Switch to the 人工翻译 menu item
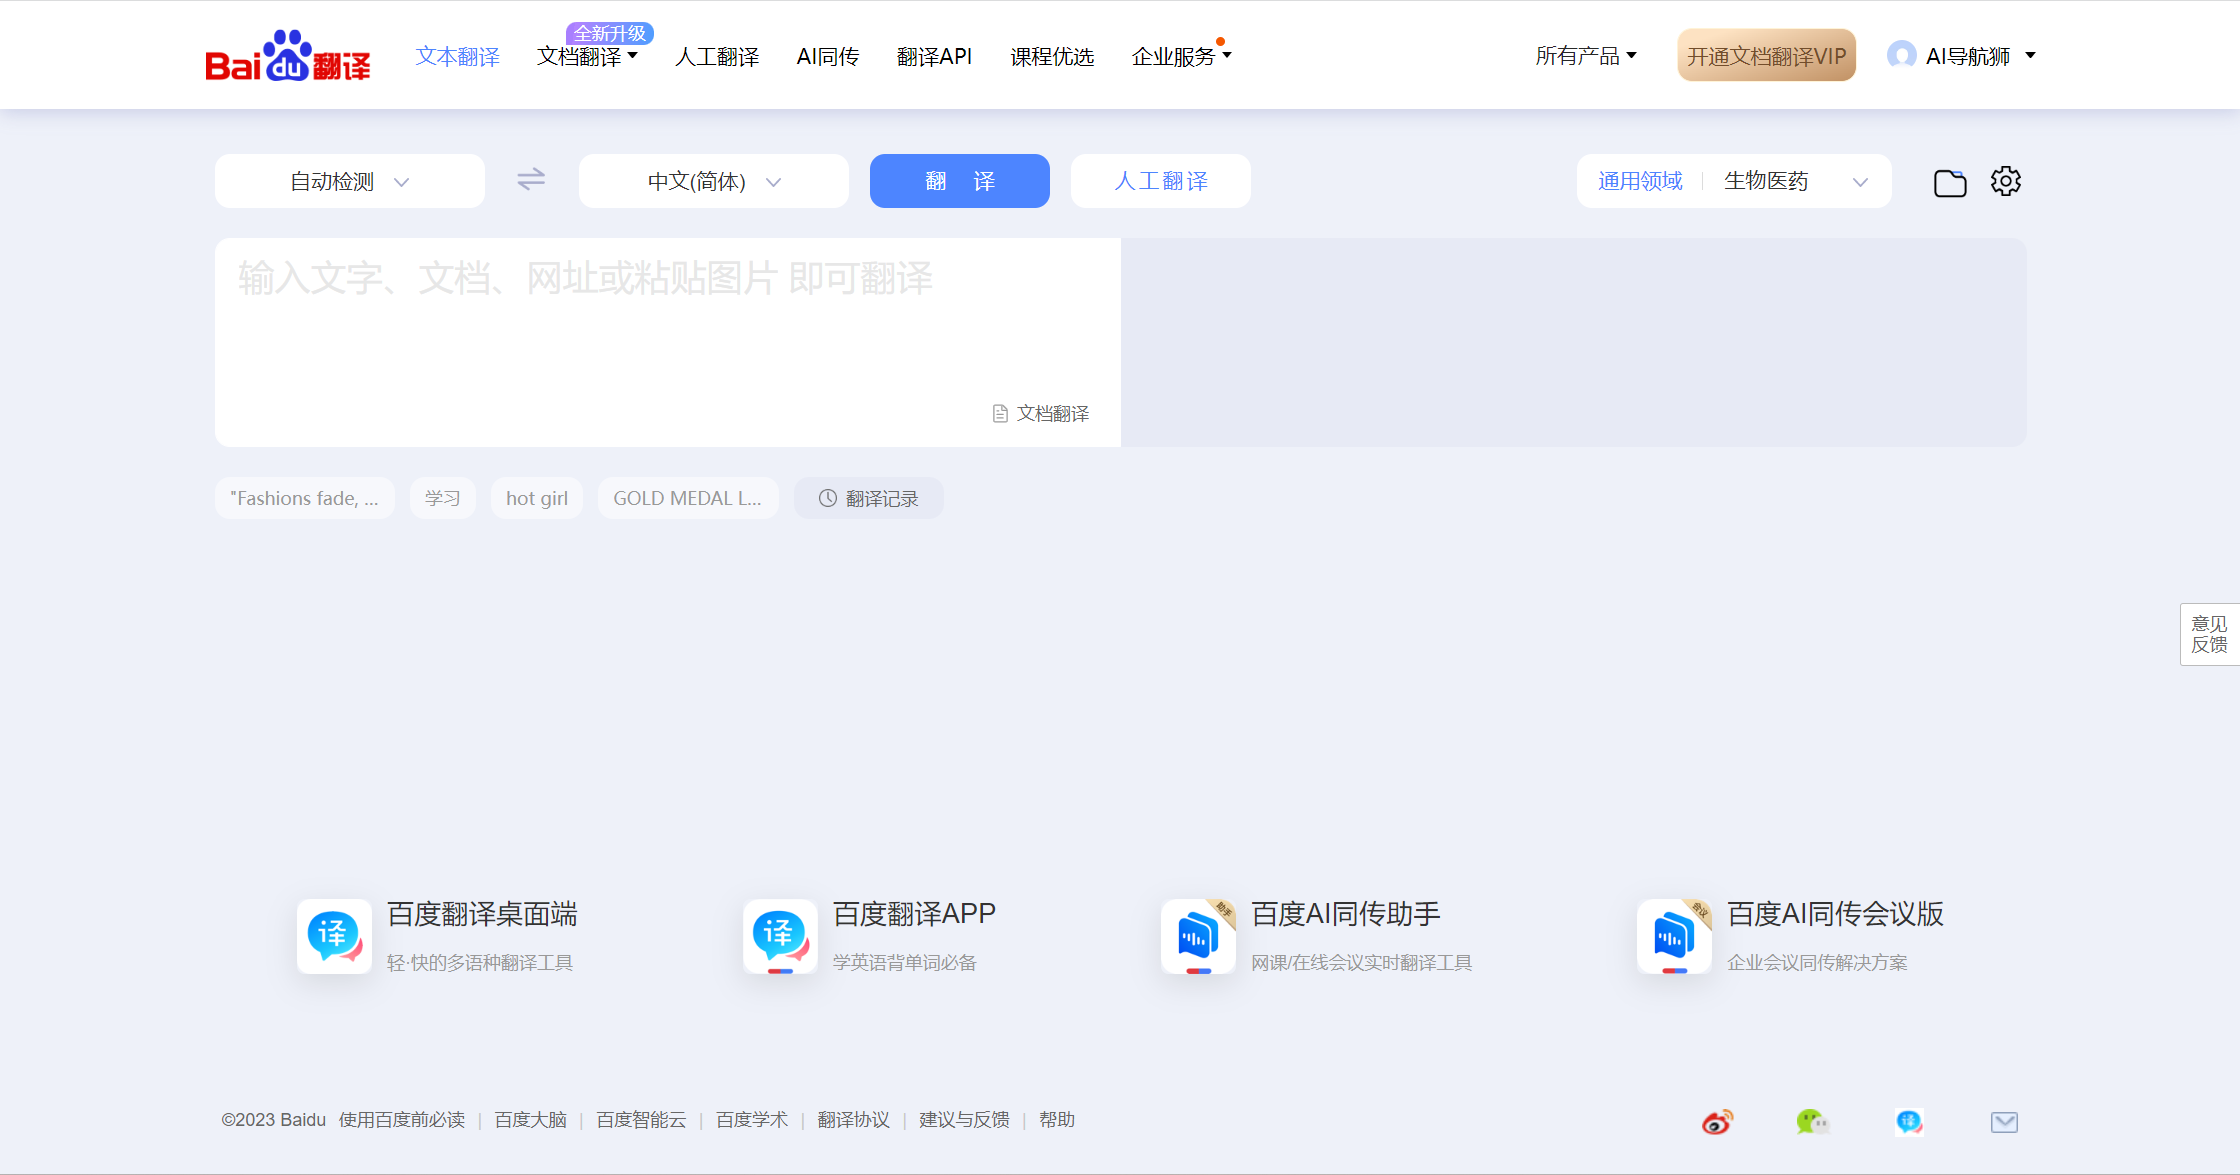This screenshot has height=1175, width=2240. (x=716, y=57)
